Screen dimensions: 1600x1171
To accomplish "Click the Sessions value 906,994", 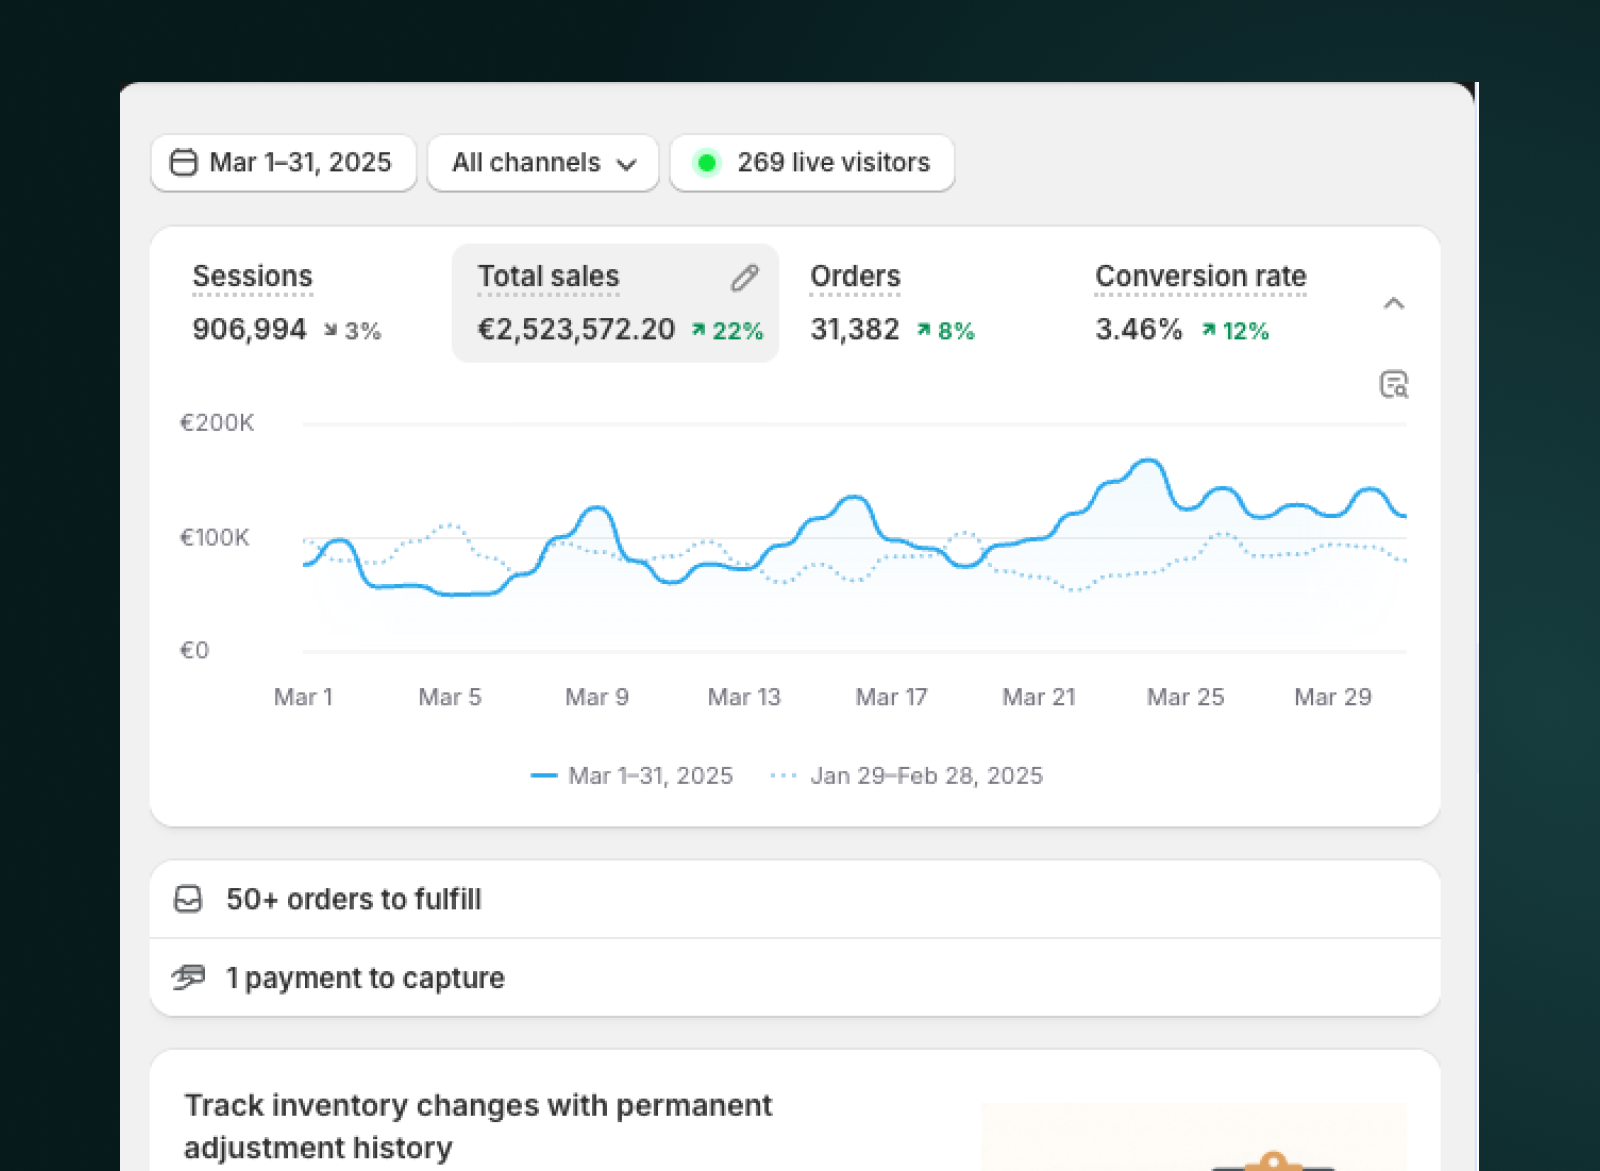I will [249, 329].
